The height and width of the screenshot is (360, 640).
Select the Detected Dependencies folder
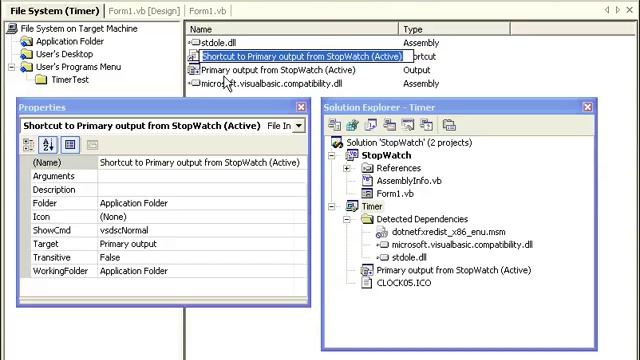point(422,219)
